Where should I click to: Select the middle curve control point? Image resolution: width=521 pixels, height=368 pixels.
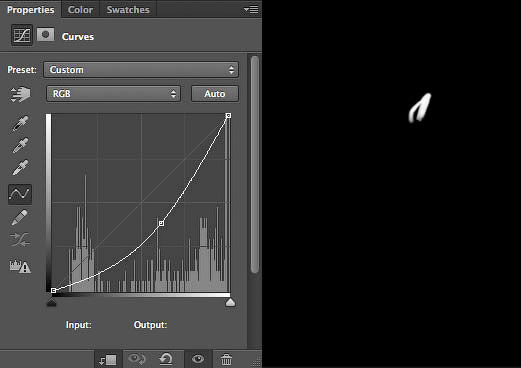(x=161, y=223)
